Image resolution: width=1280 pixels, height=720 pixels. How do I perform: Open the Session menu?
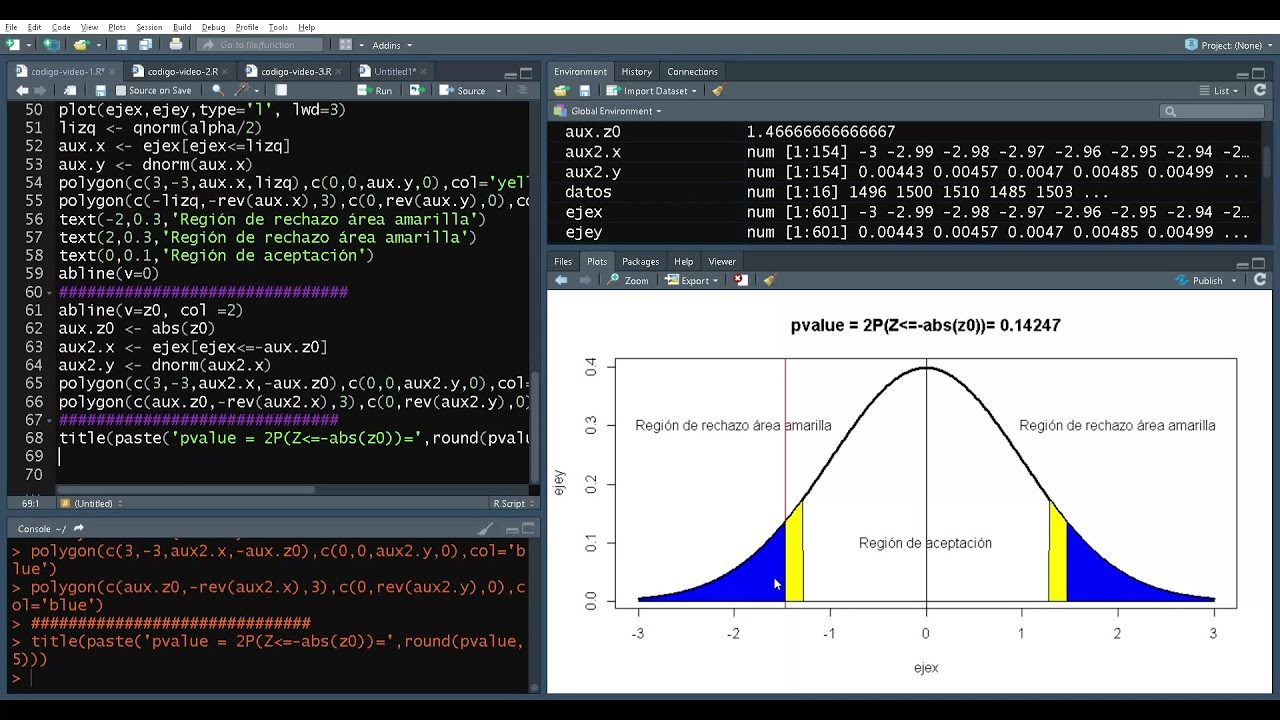click(x=149, y=27)
